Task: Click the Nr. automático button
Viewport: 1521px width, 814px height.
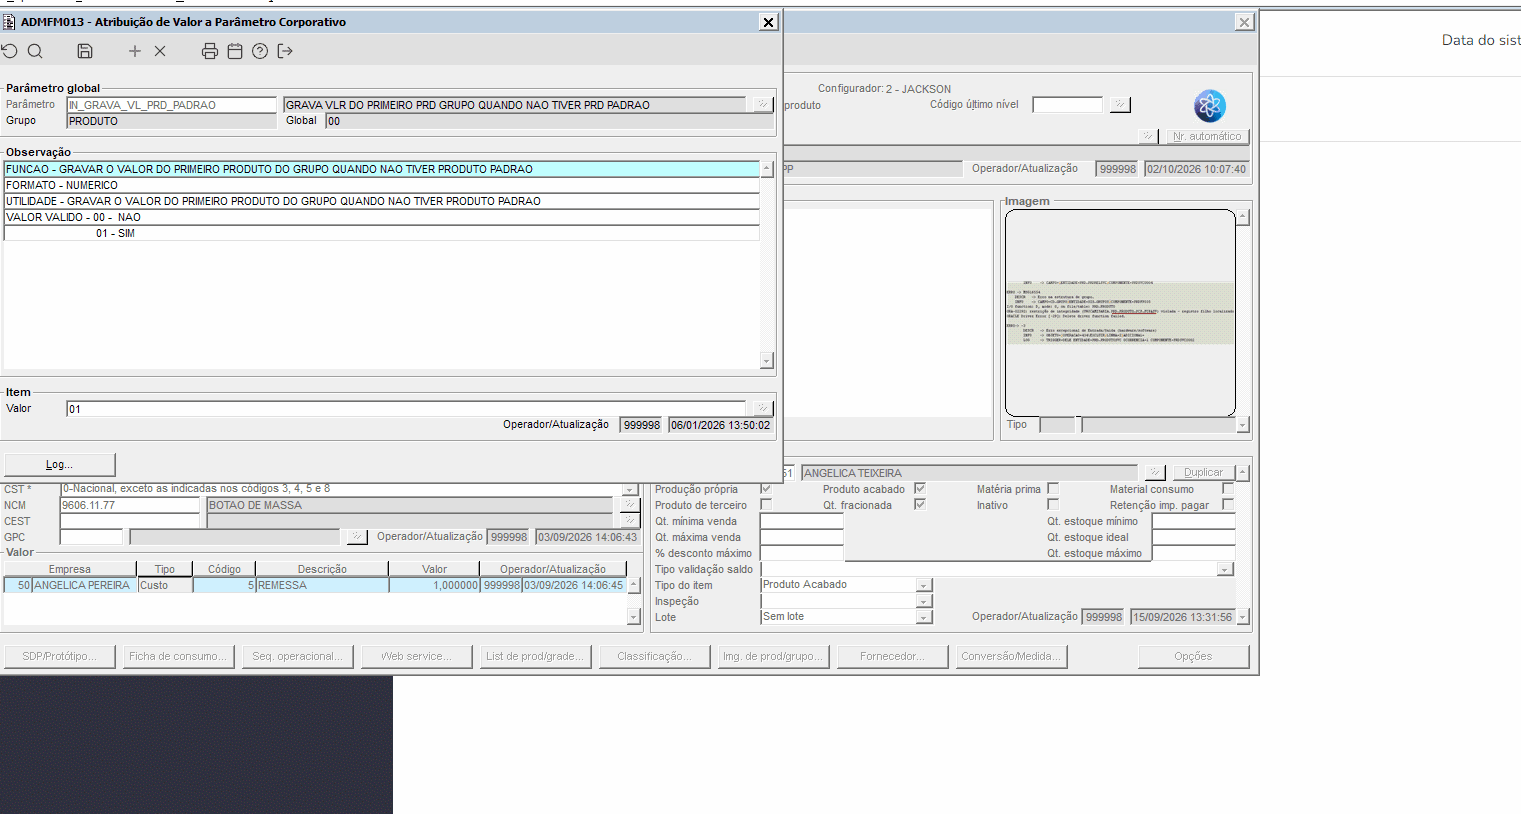Action: pyautogui.click(x=1207, y=136)
